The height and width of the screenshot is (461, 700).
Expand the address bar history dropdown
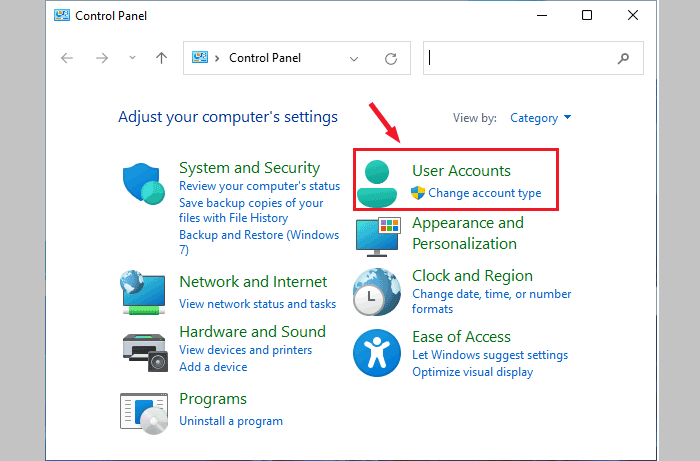pyautogui.click(x=354, y=58)
